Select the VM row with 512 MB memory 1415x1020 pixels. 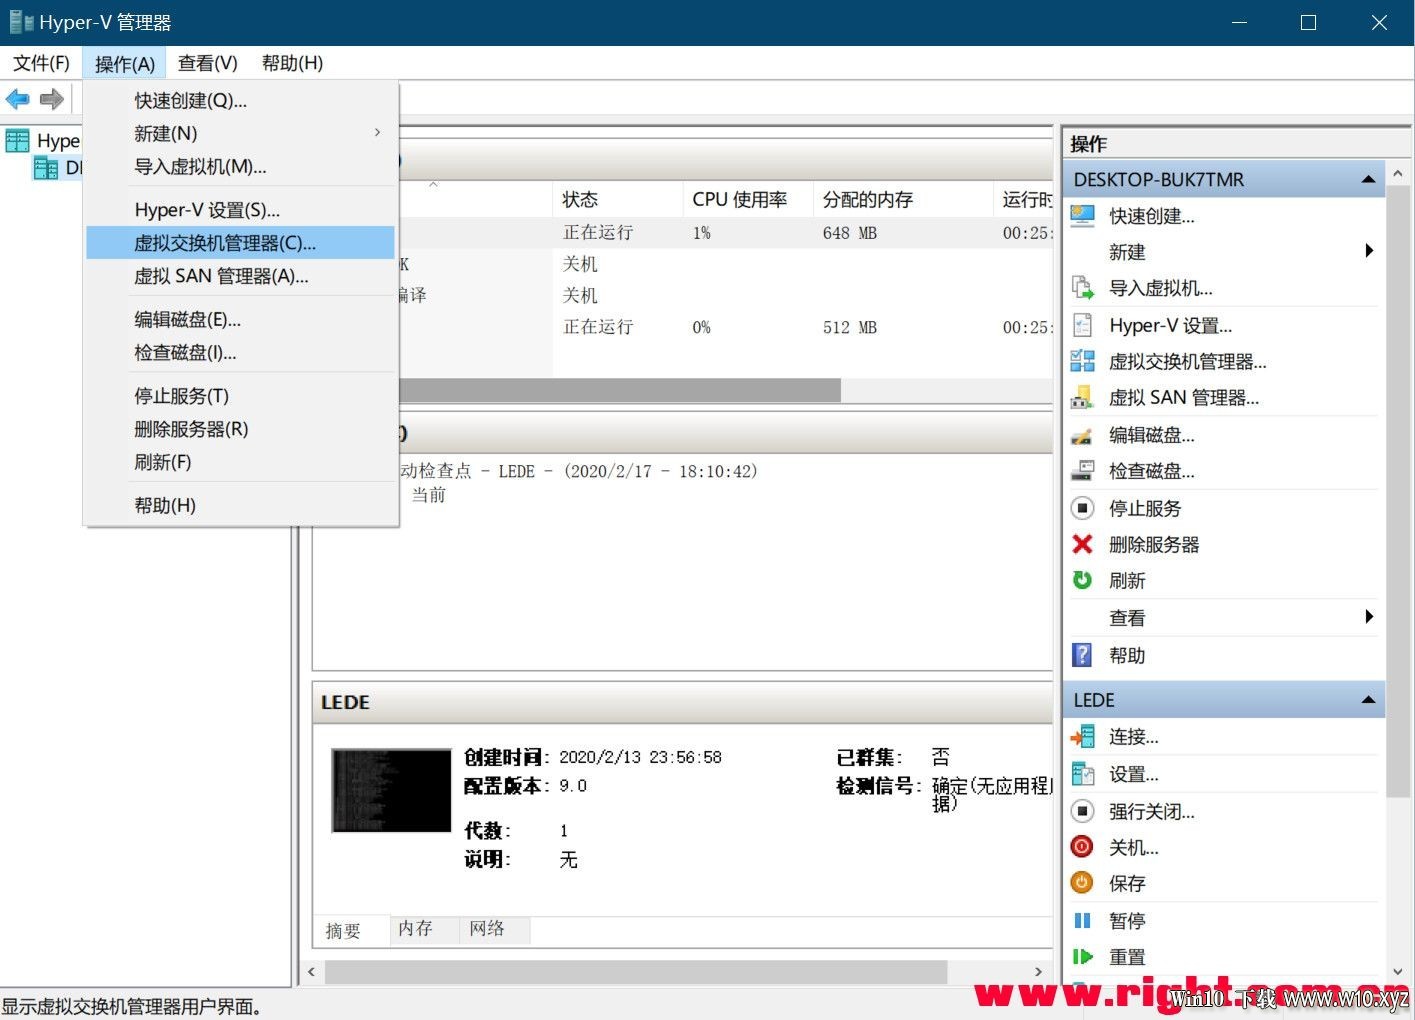(725, 327)
